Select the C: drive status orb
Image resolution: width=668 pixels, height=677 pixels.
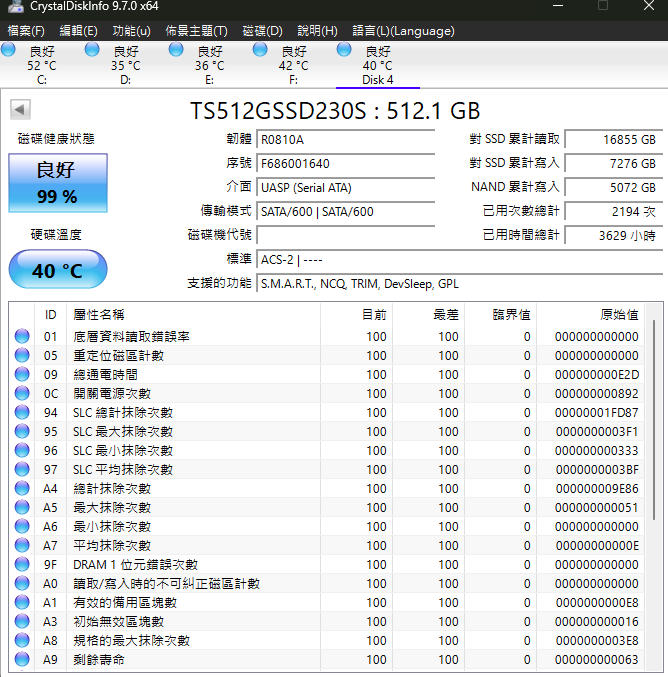[8, 49]
